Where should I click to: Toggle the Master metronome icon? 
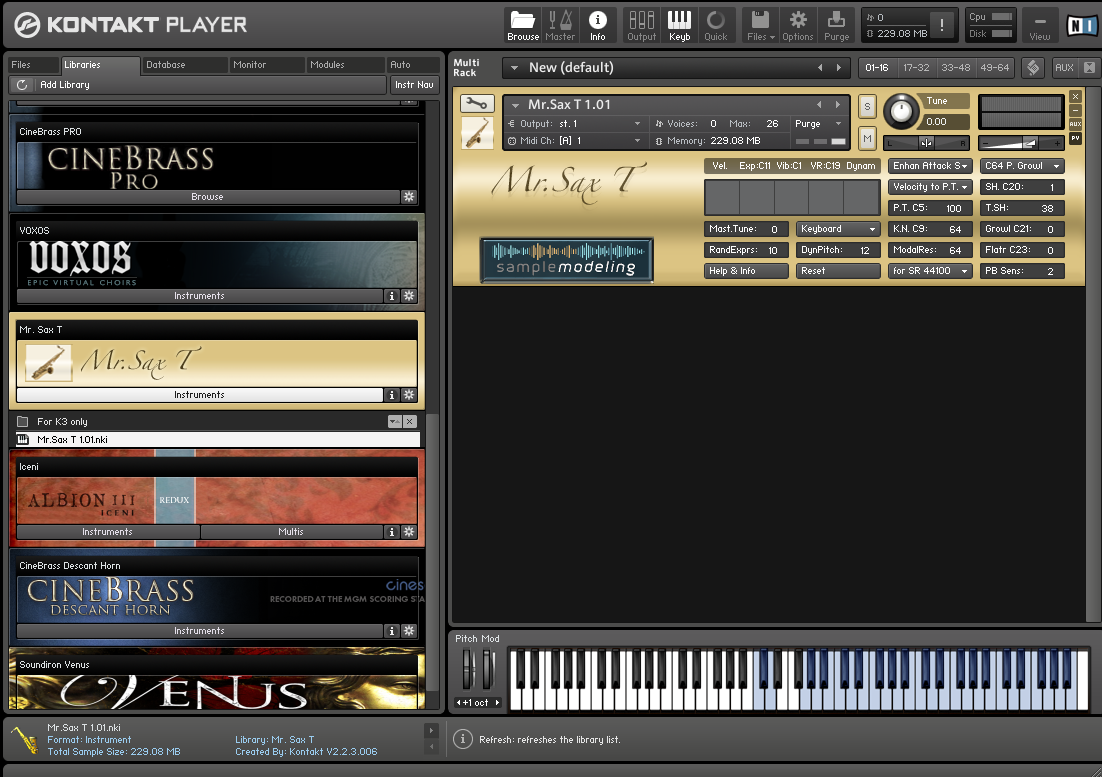560,25
